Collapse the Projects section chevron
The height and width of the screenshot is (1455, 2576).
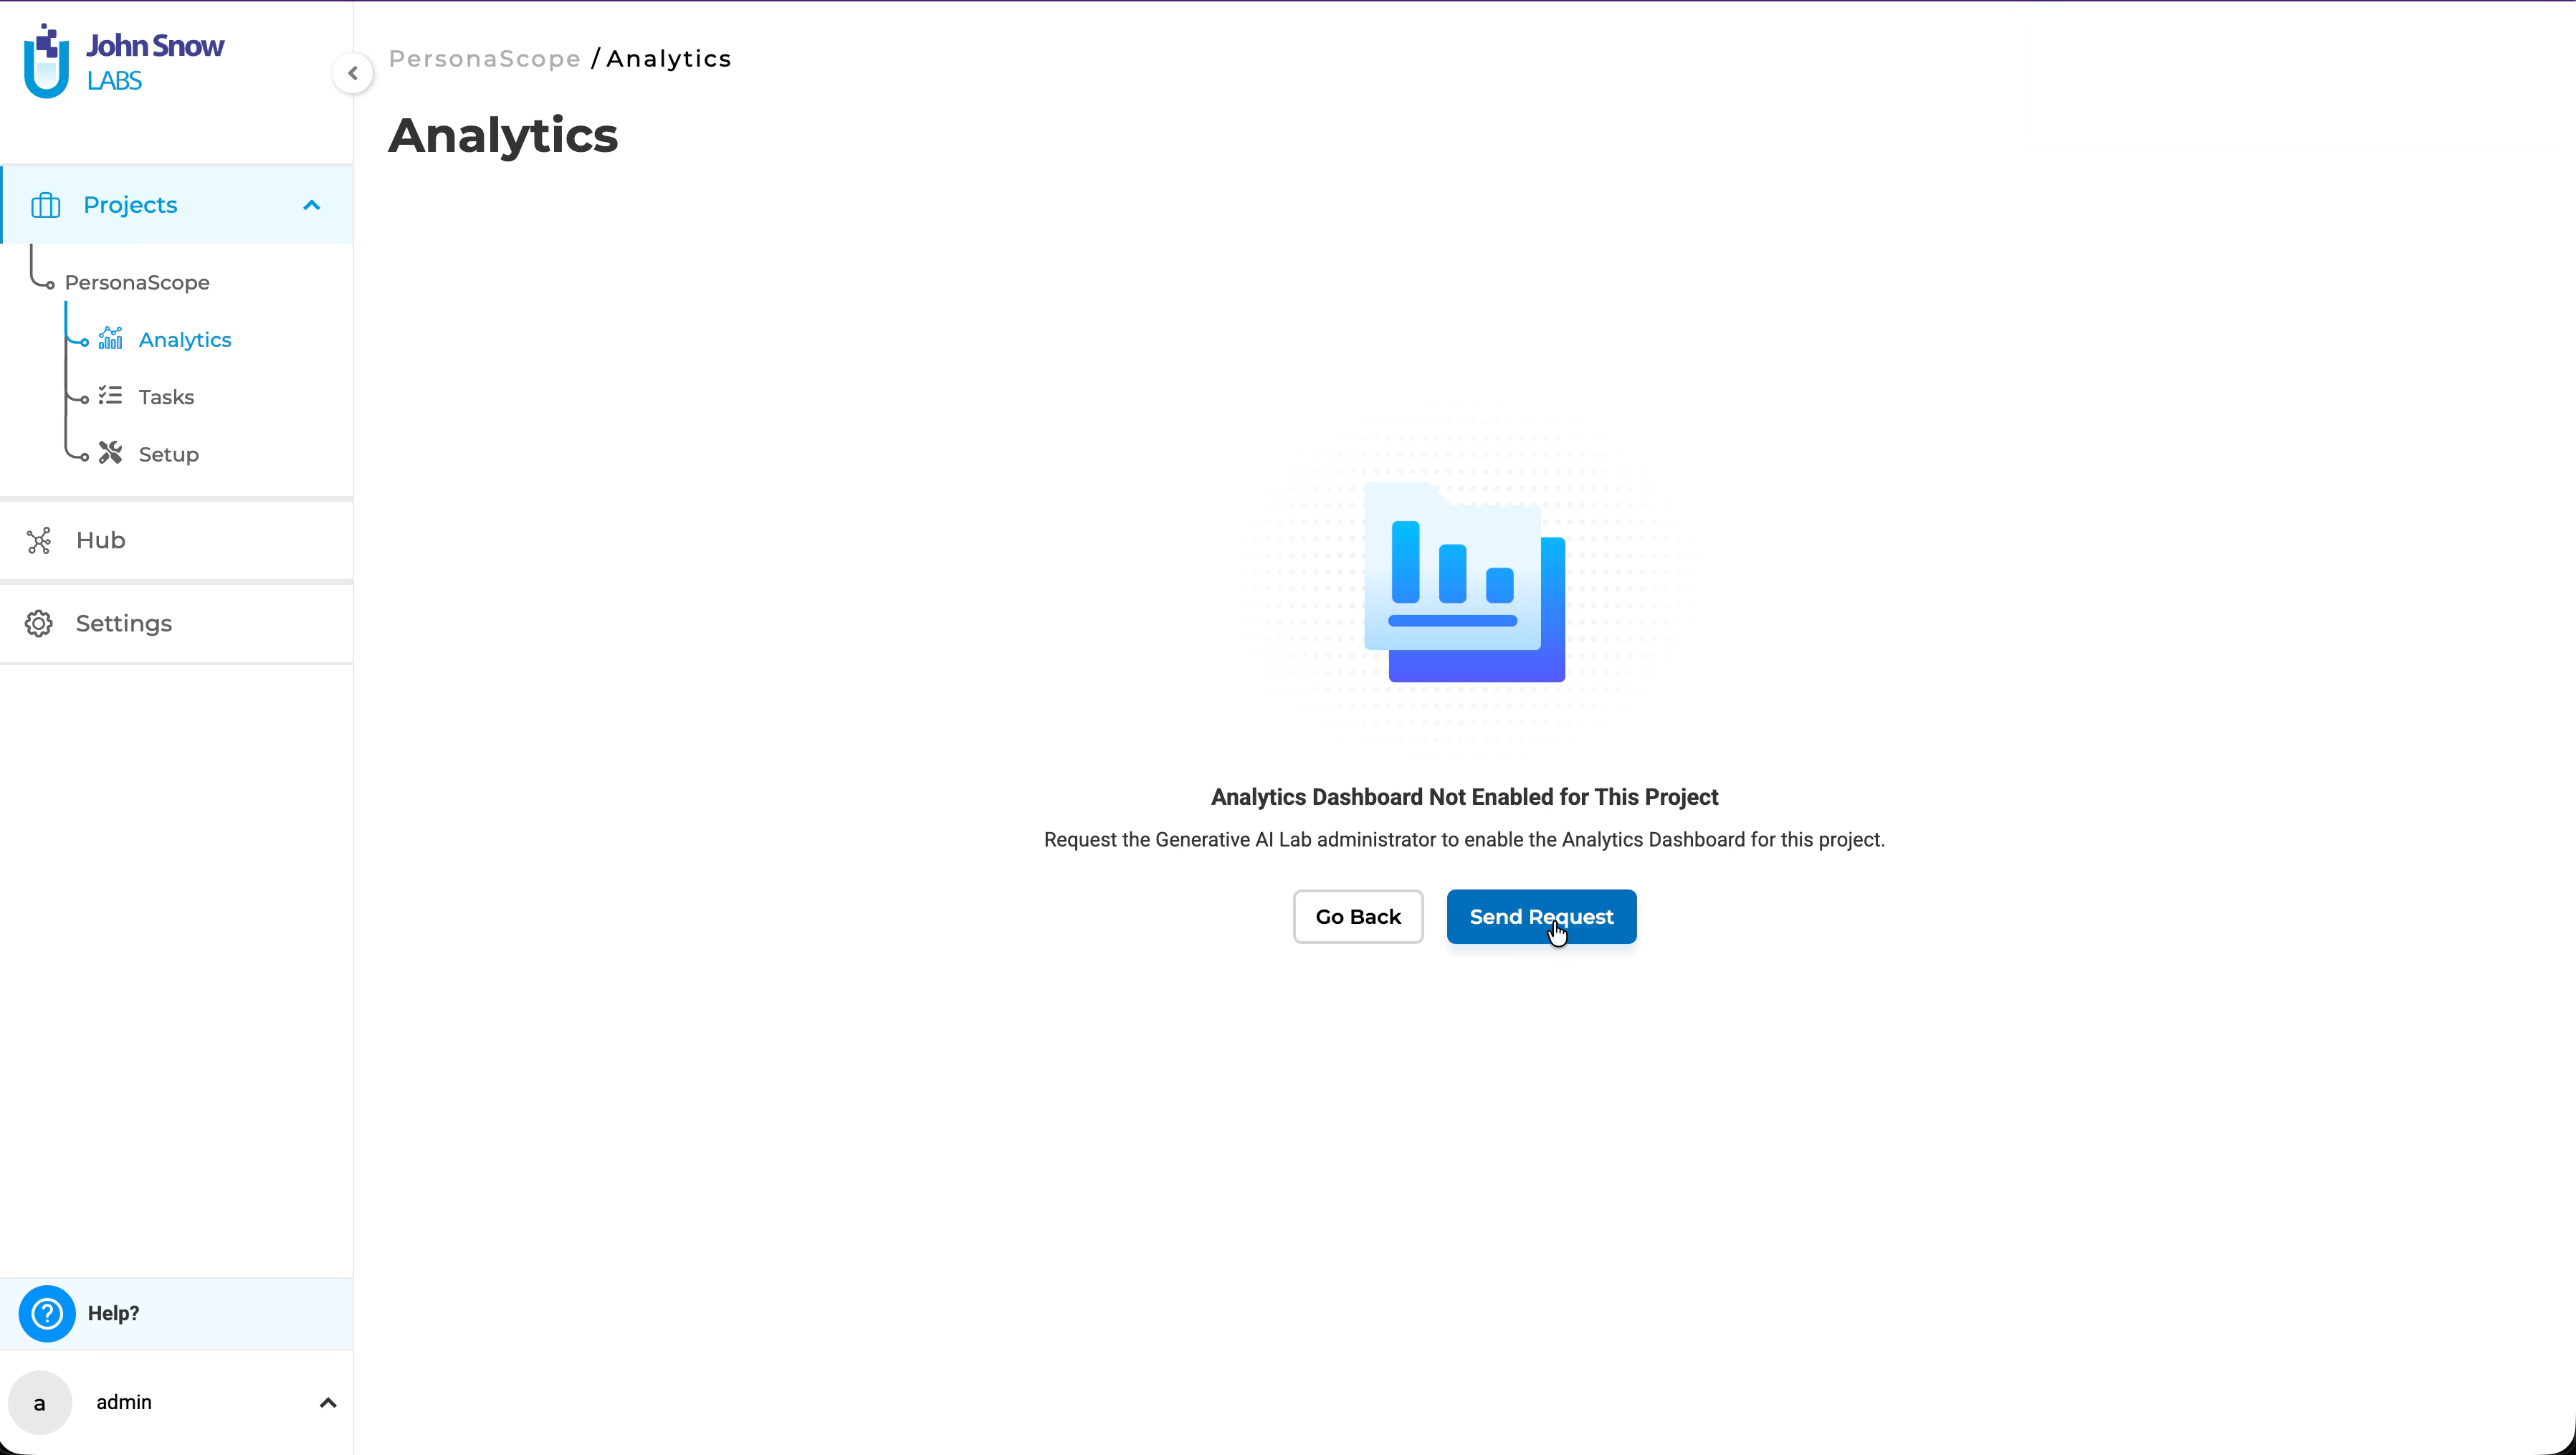pos(312,205)
